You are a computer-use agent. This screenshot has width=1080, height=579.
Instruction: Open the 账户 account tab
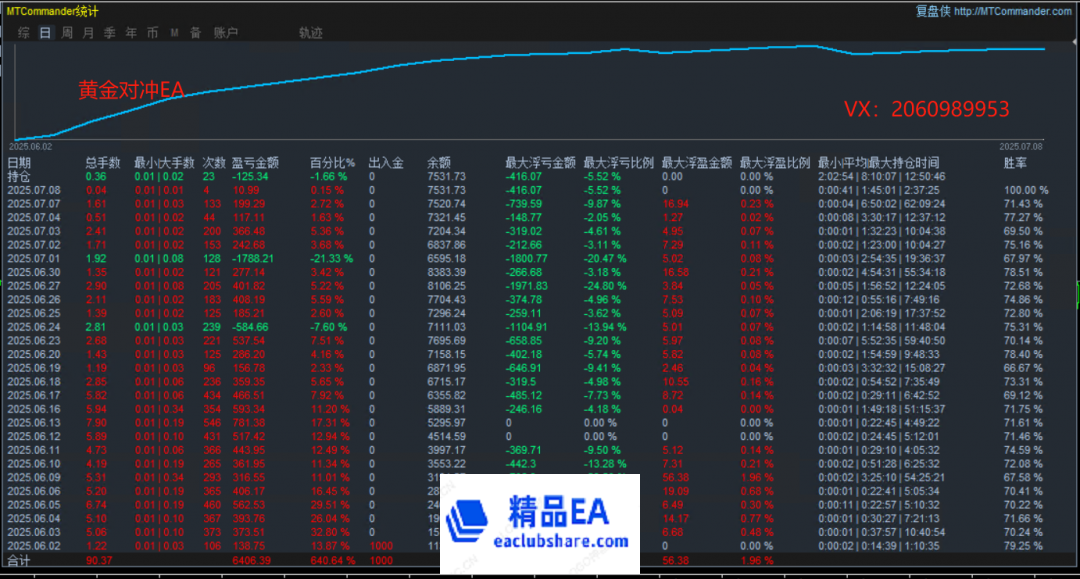tap(226, 33)
